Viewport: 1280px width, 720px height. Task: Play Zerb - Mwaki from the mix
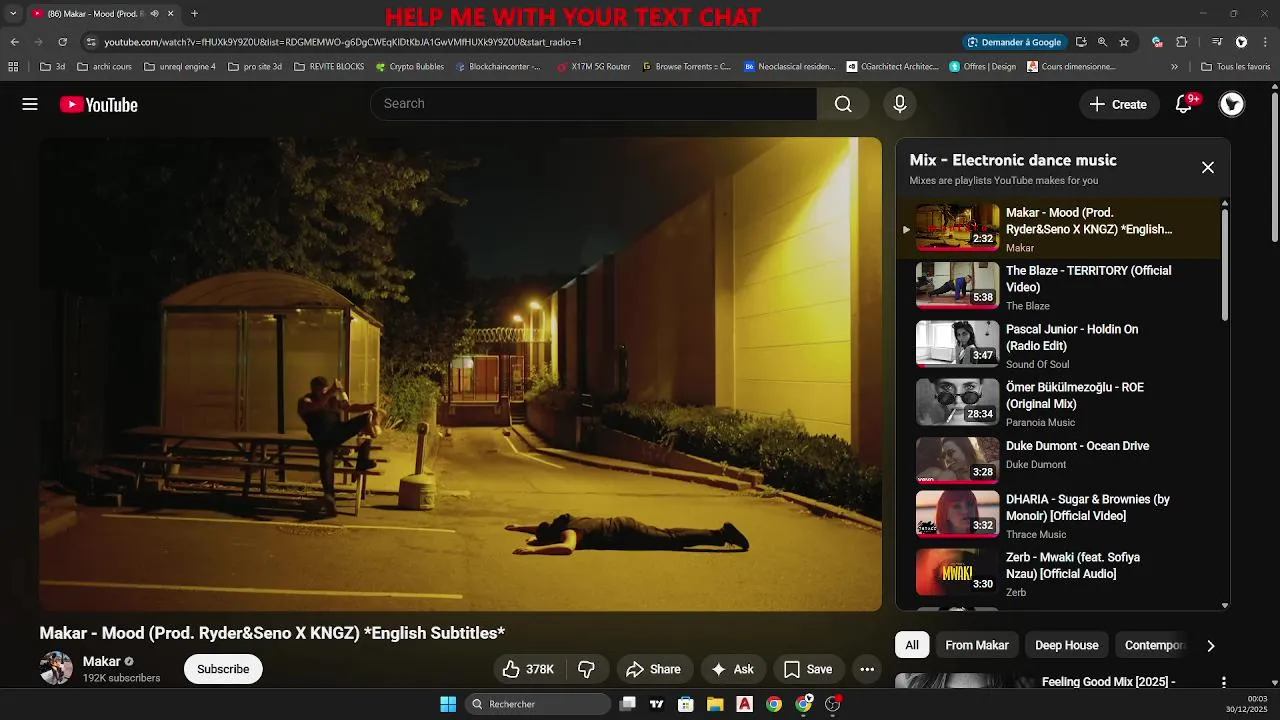[1058, 574]
